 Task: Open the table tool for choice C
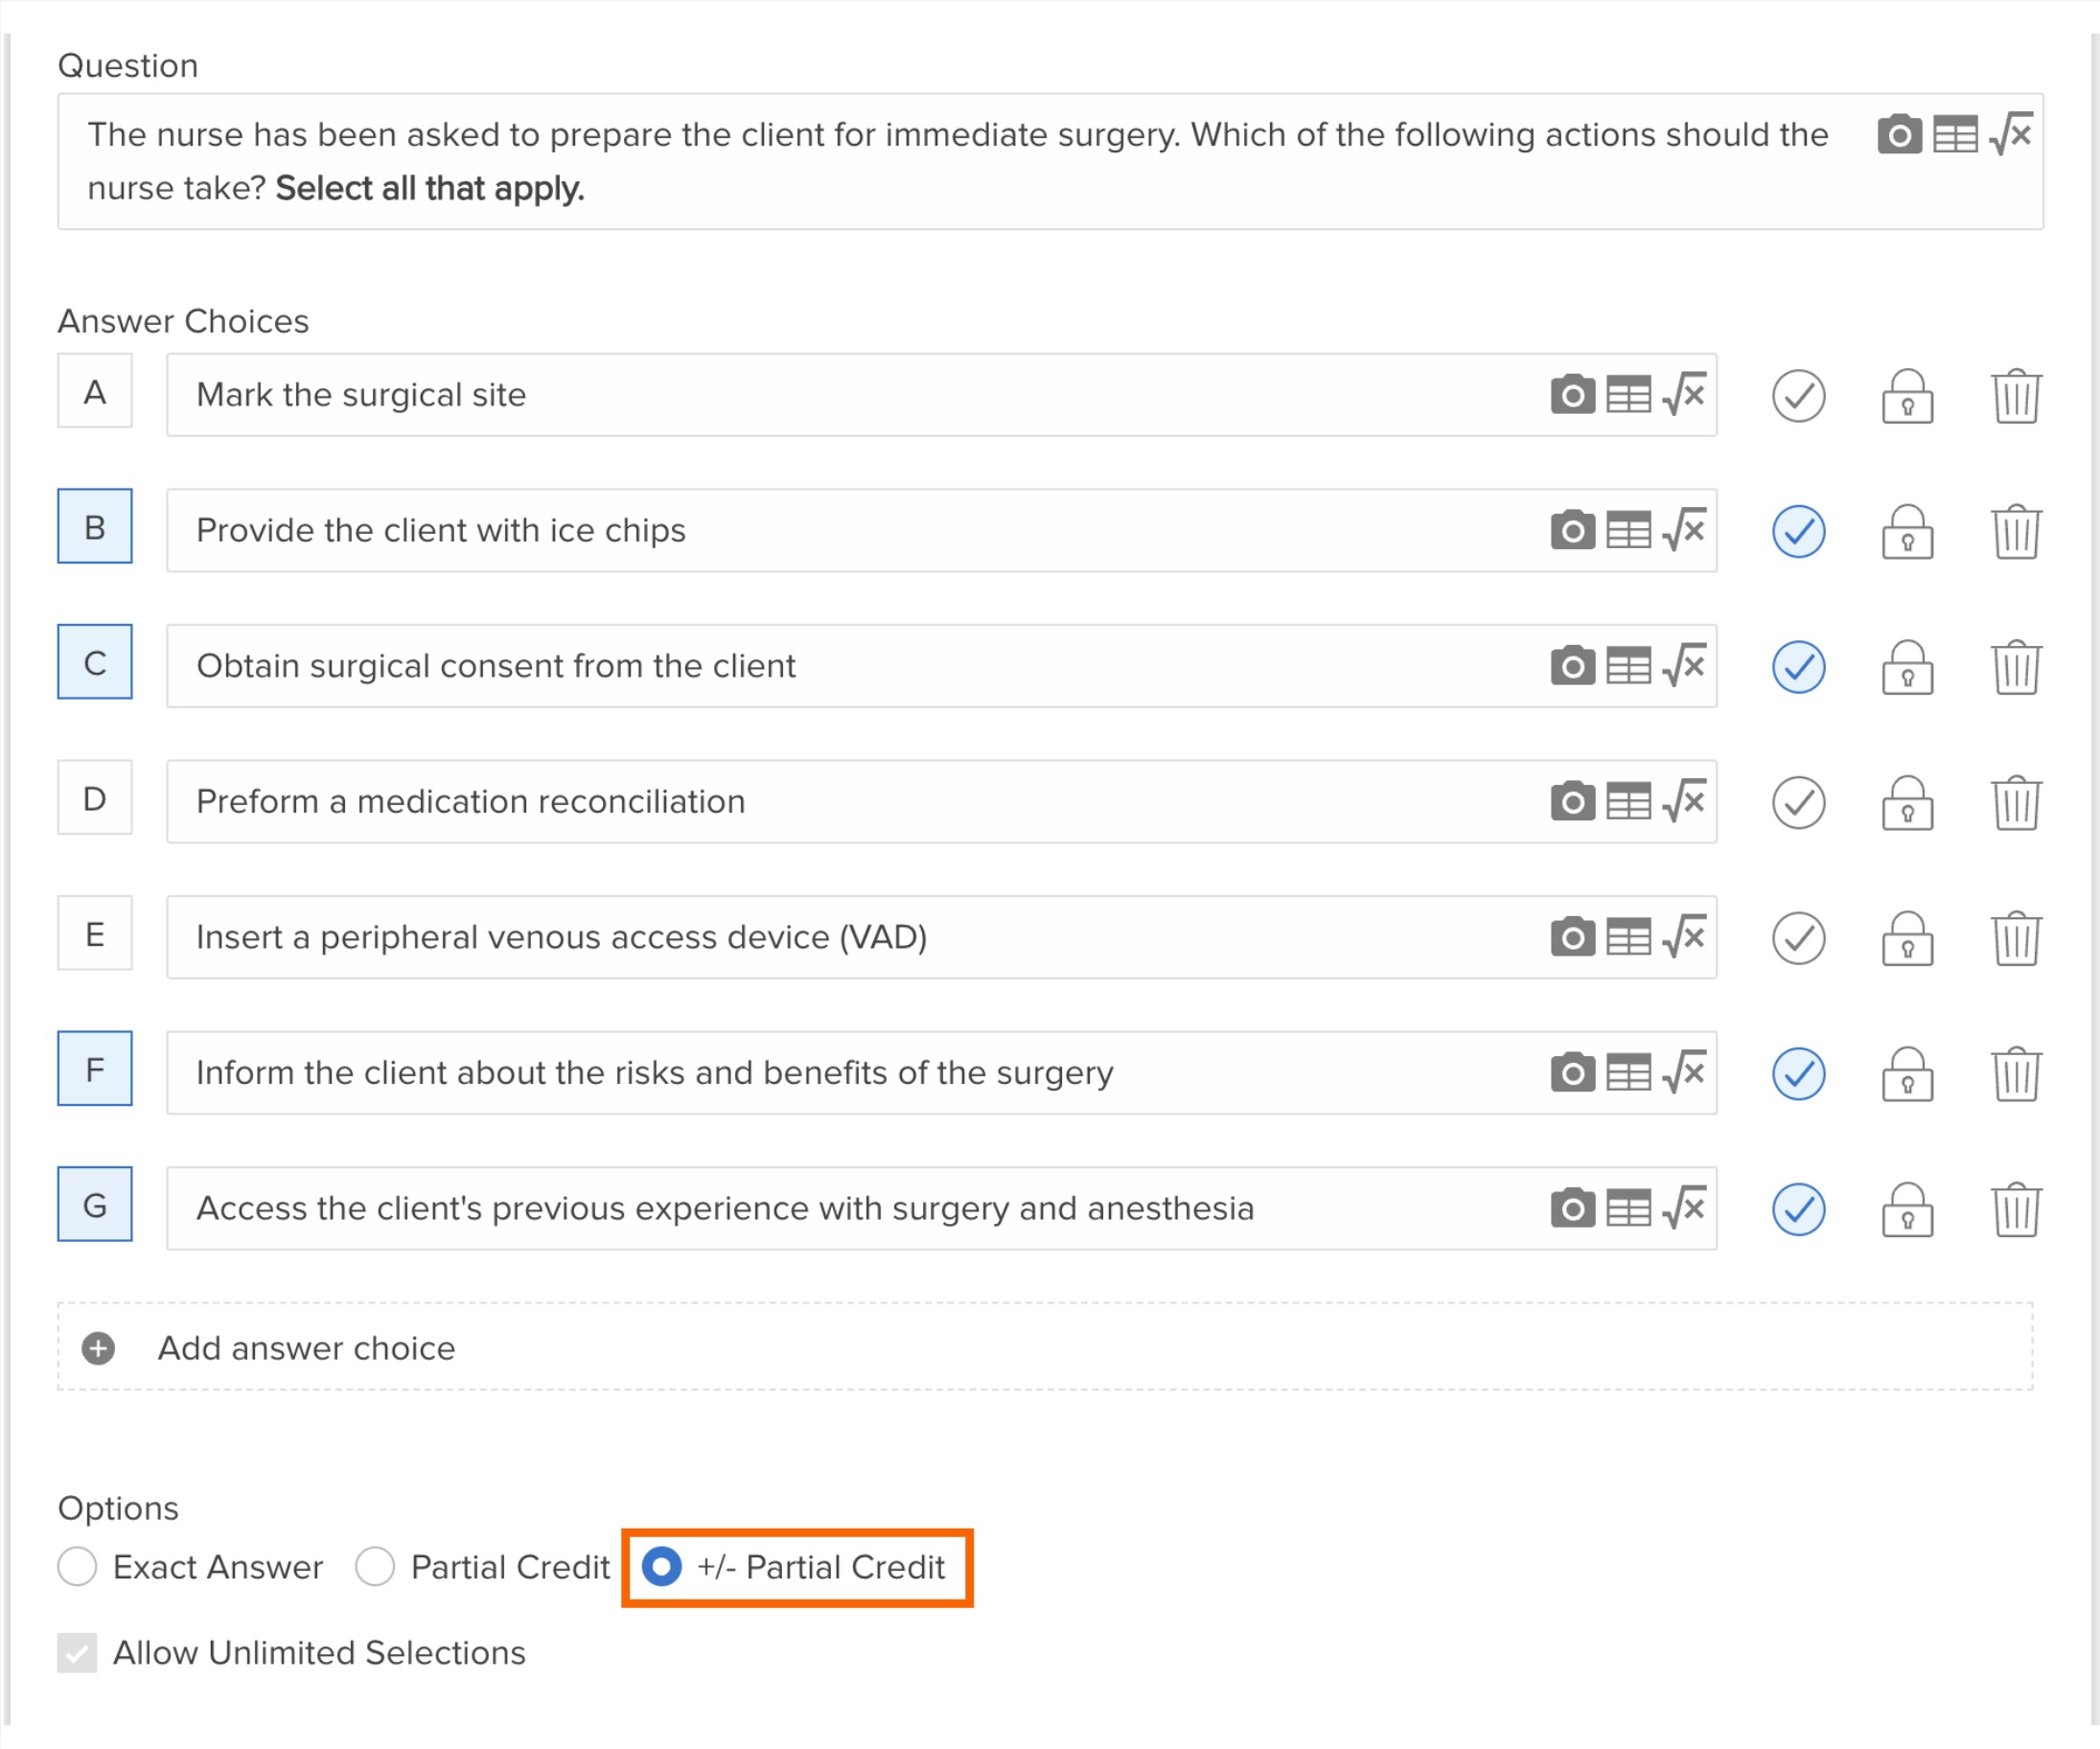[1628, 666]
